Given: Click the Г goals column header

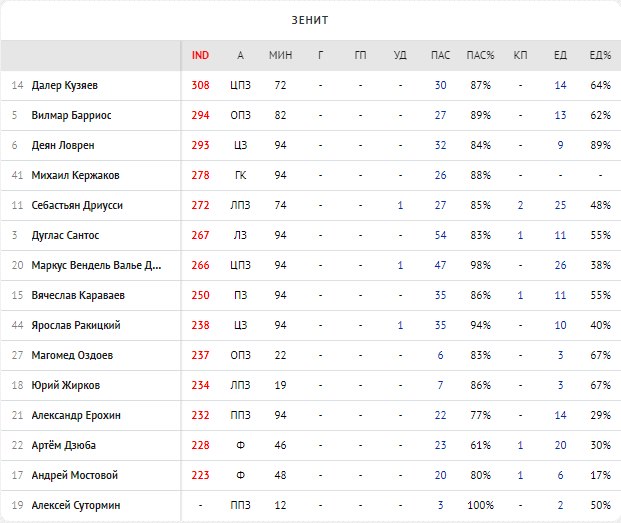Looking at the screenshot, I should (320, 55).
